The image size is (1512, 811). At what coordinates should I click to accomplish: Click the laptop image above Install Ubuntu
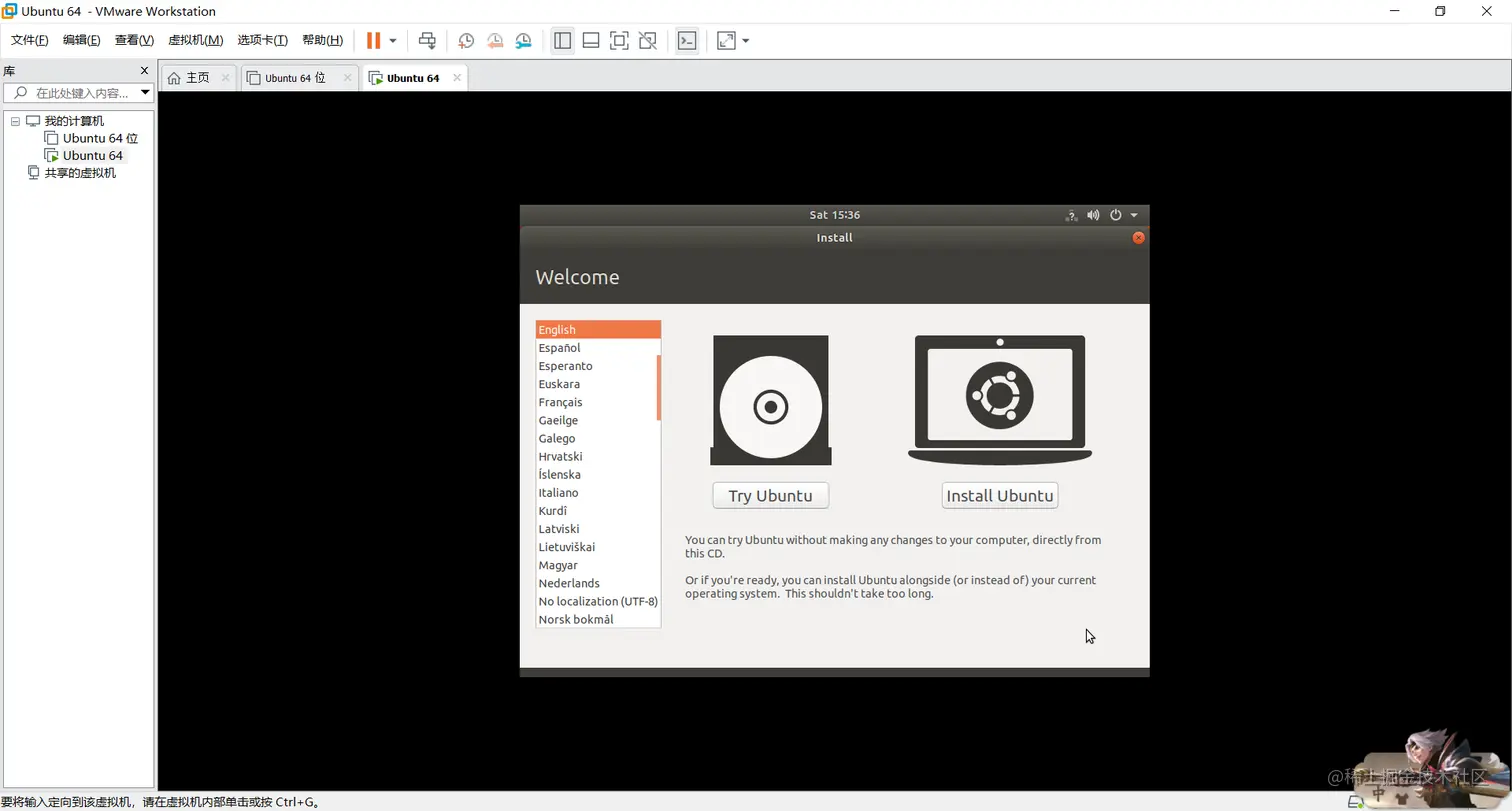click(x=1000, y=400)
